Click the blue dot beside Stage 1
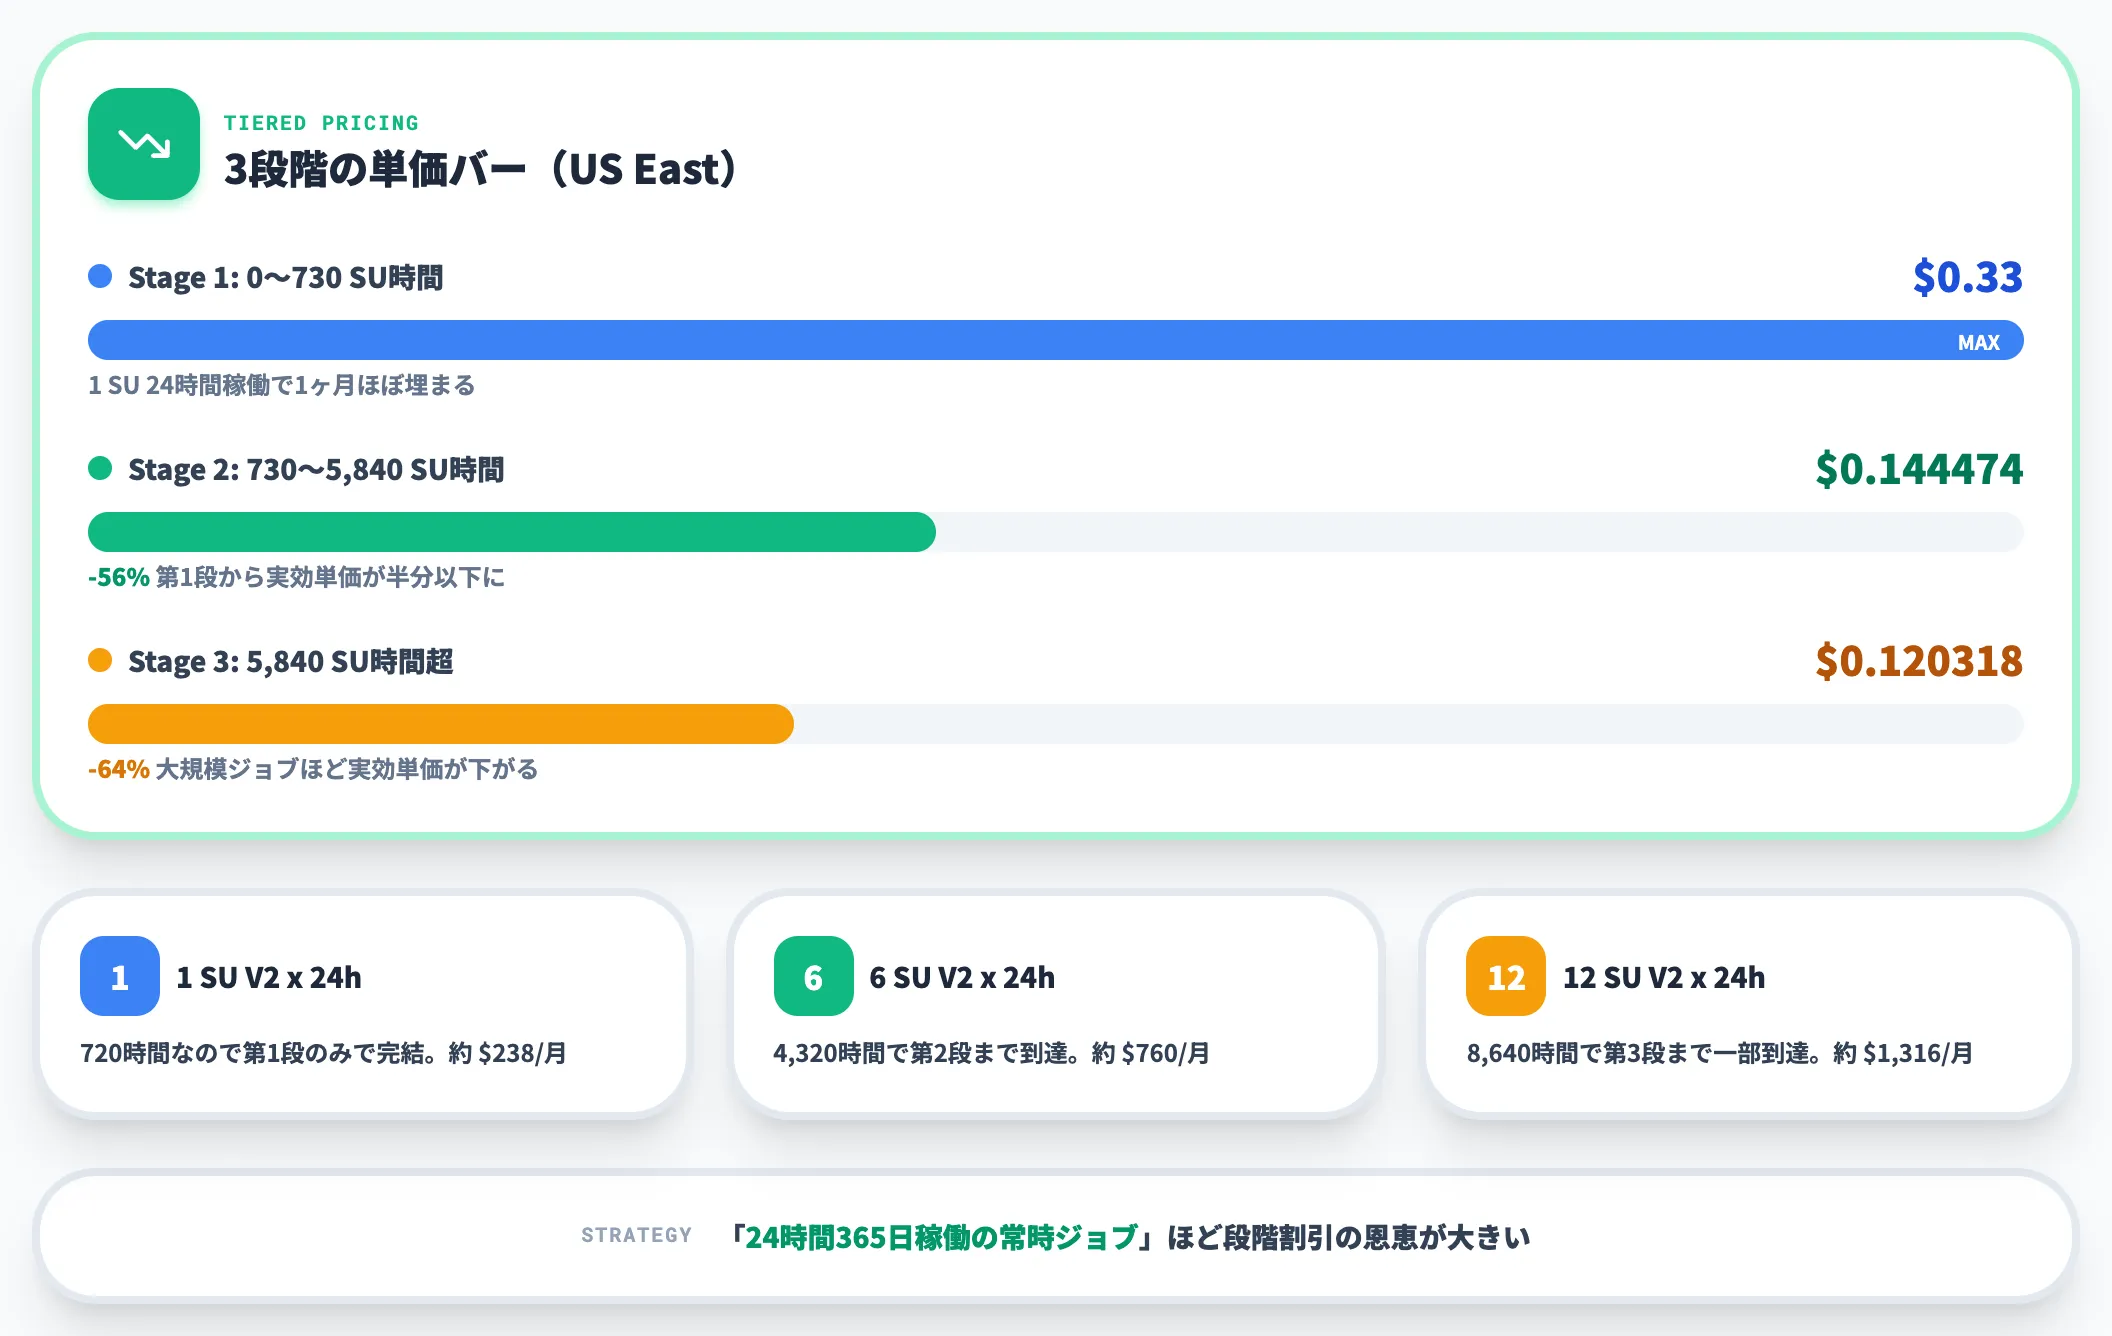 point(100,276)
